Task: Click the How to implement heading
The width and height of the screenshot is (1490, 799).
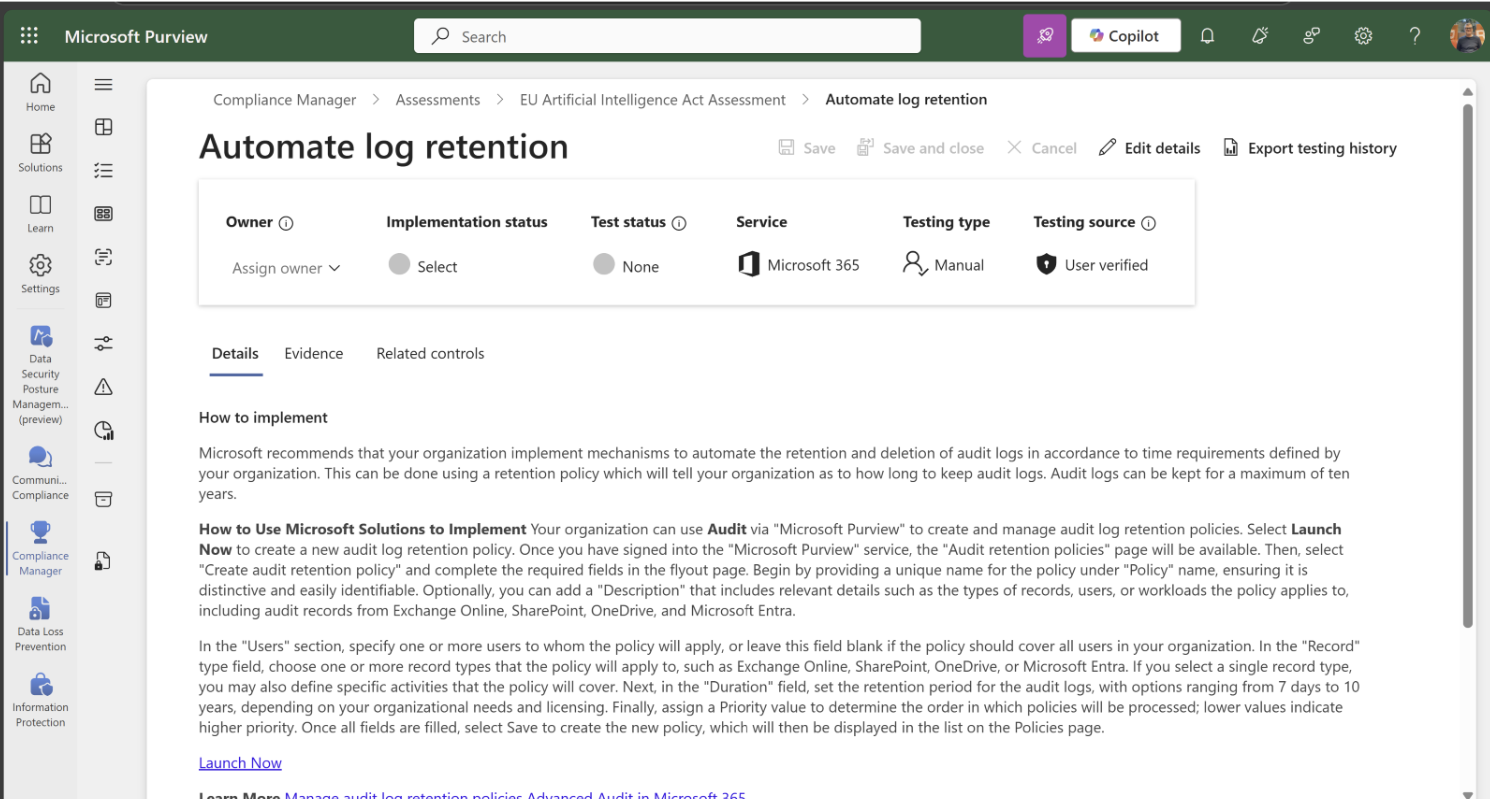Action: click(x=263, y=417)
